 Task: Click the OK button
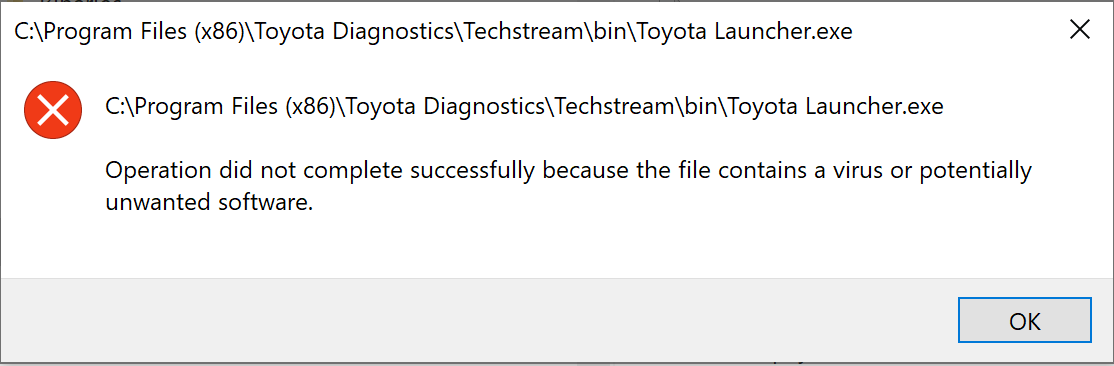pos(1024,321)
